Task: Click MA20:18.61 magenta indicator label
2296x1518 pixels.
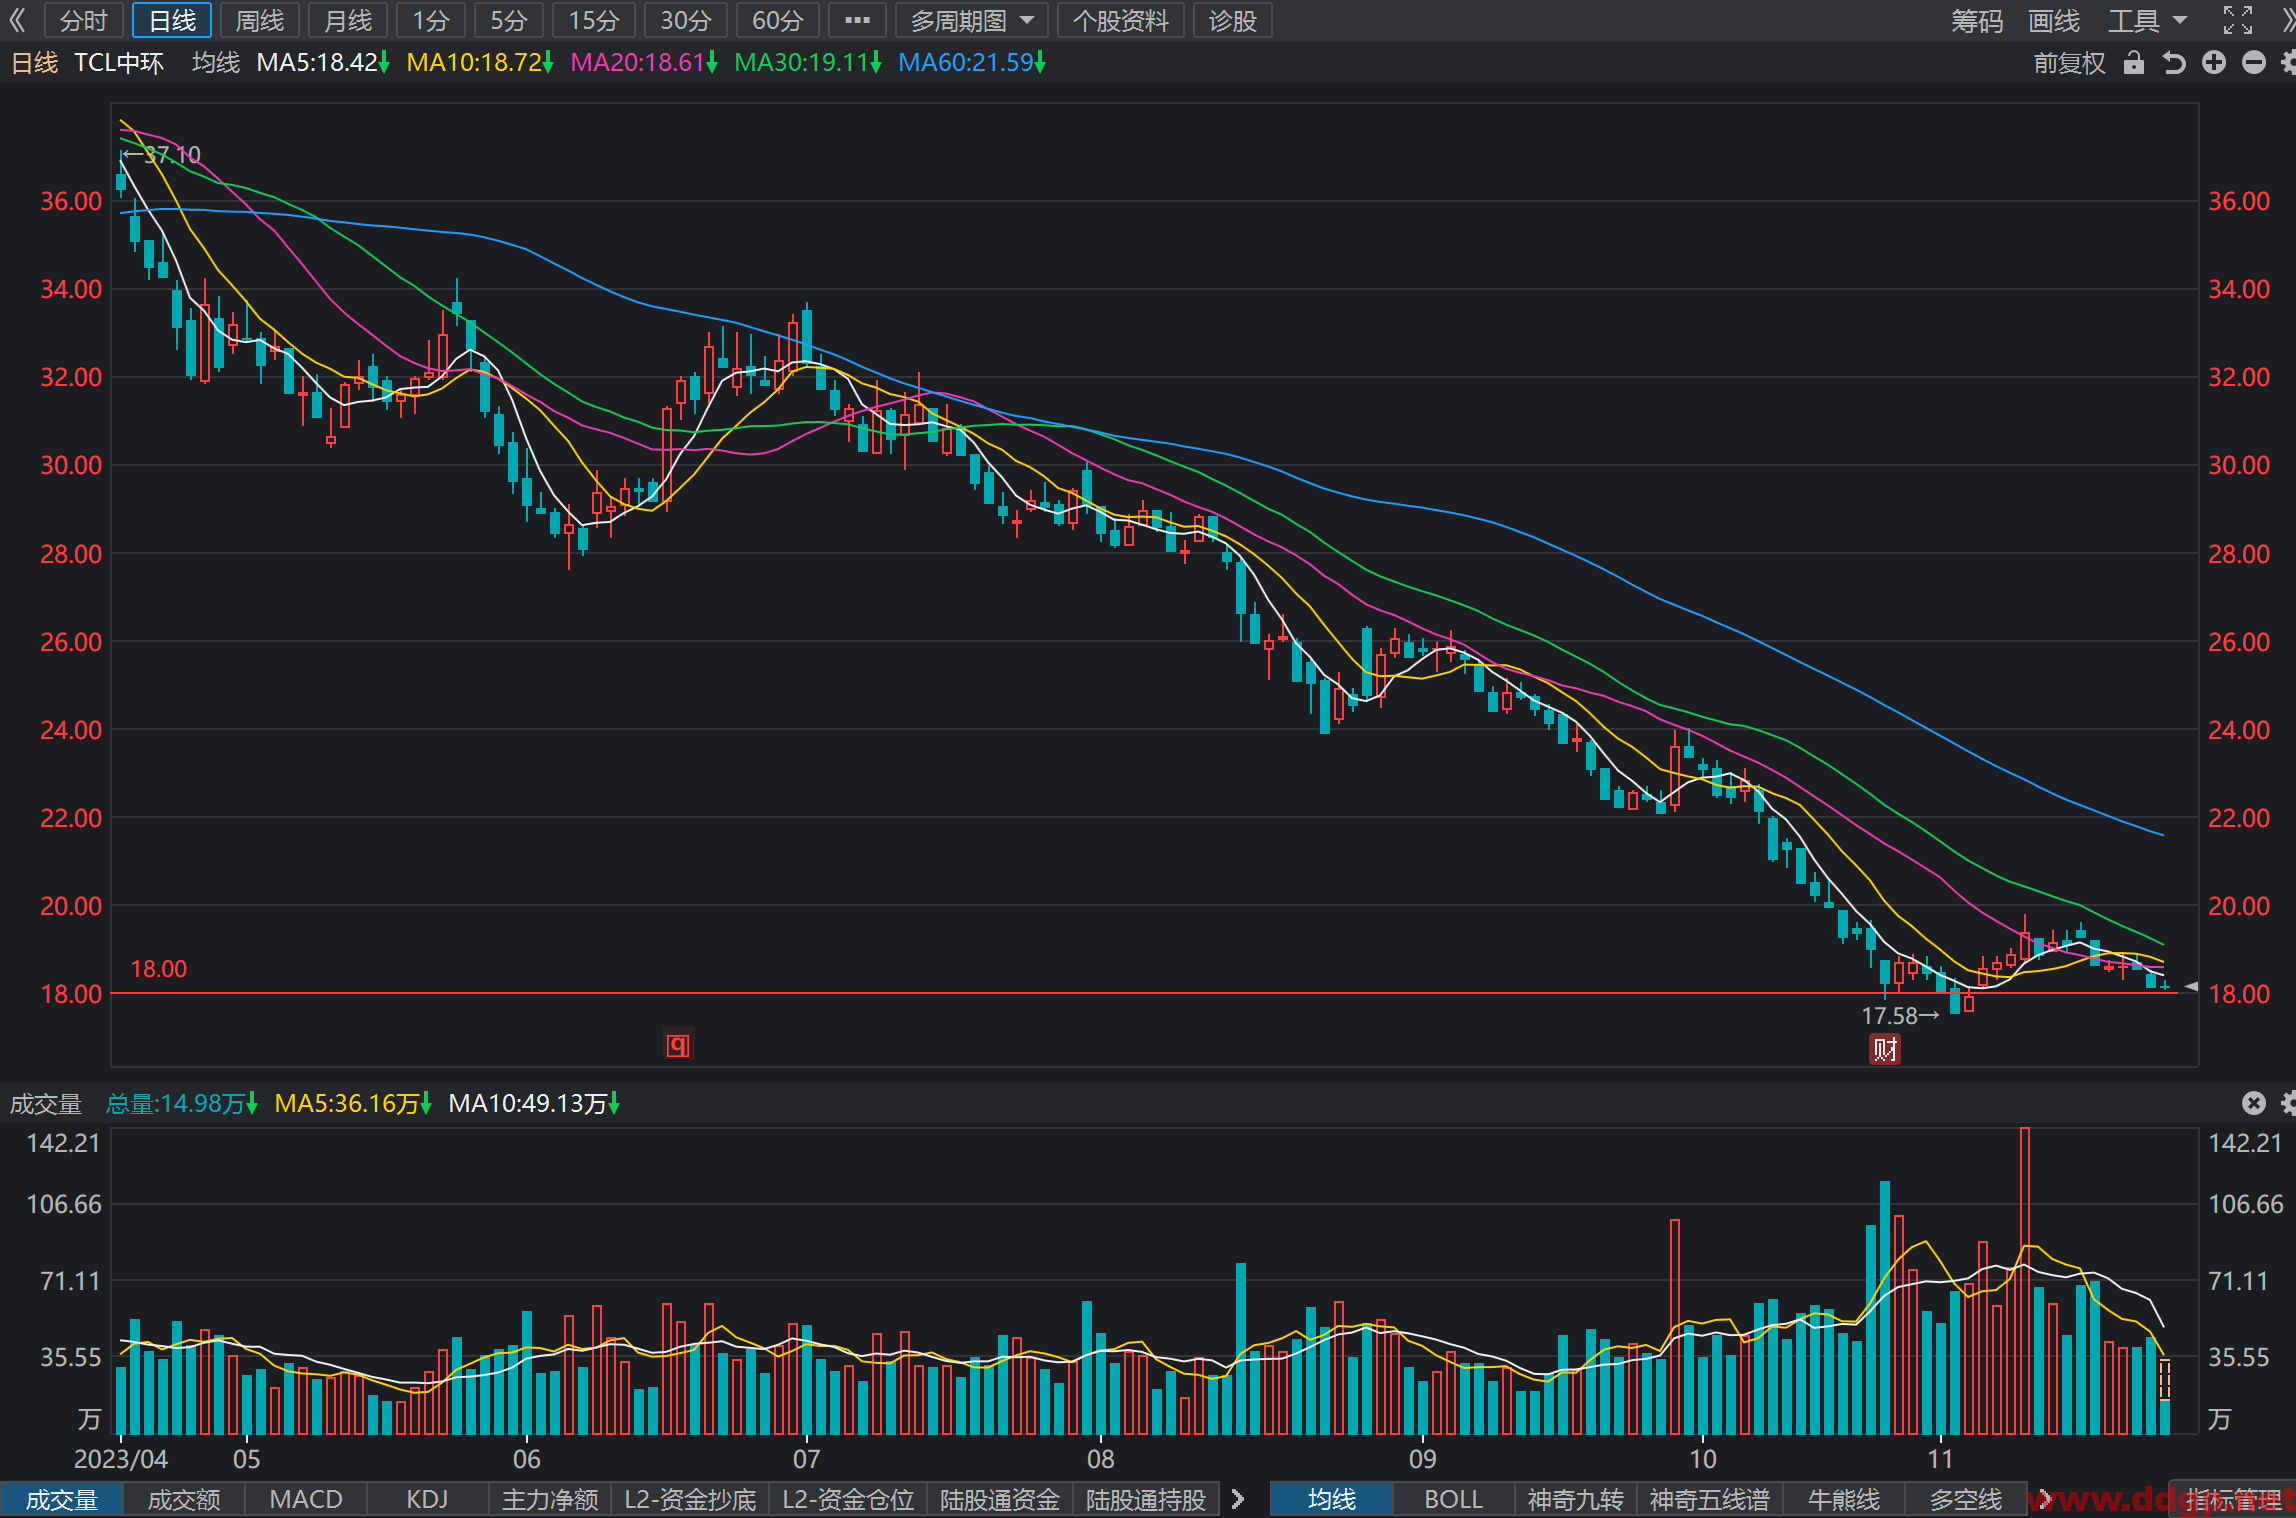Action: pos(644,63)
